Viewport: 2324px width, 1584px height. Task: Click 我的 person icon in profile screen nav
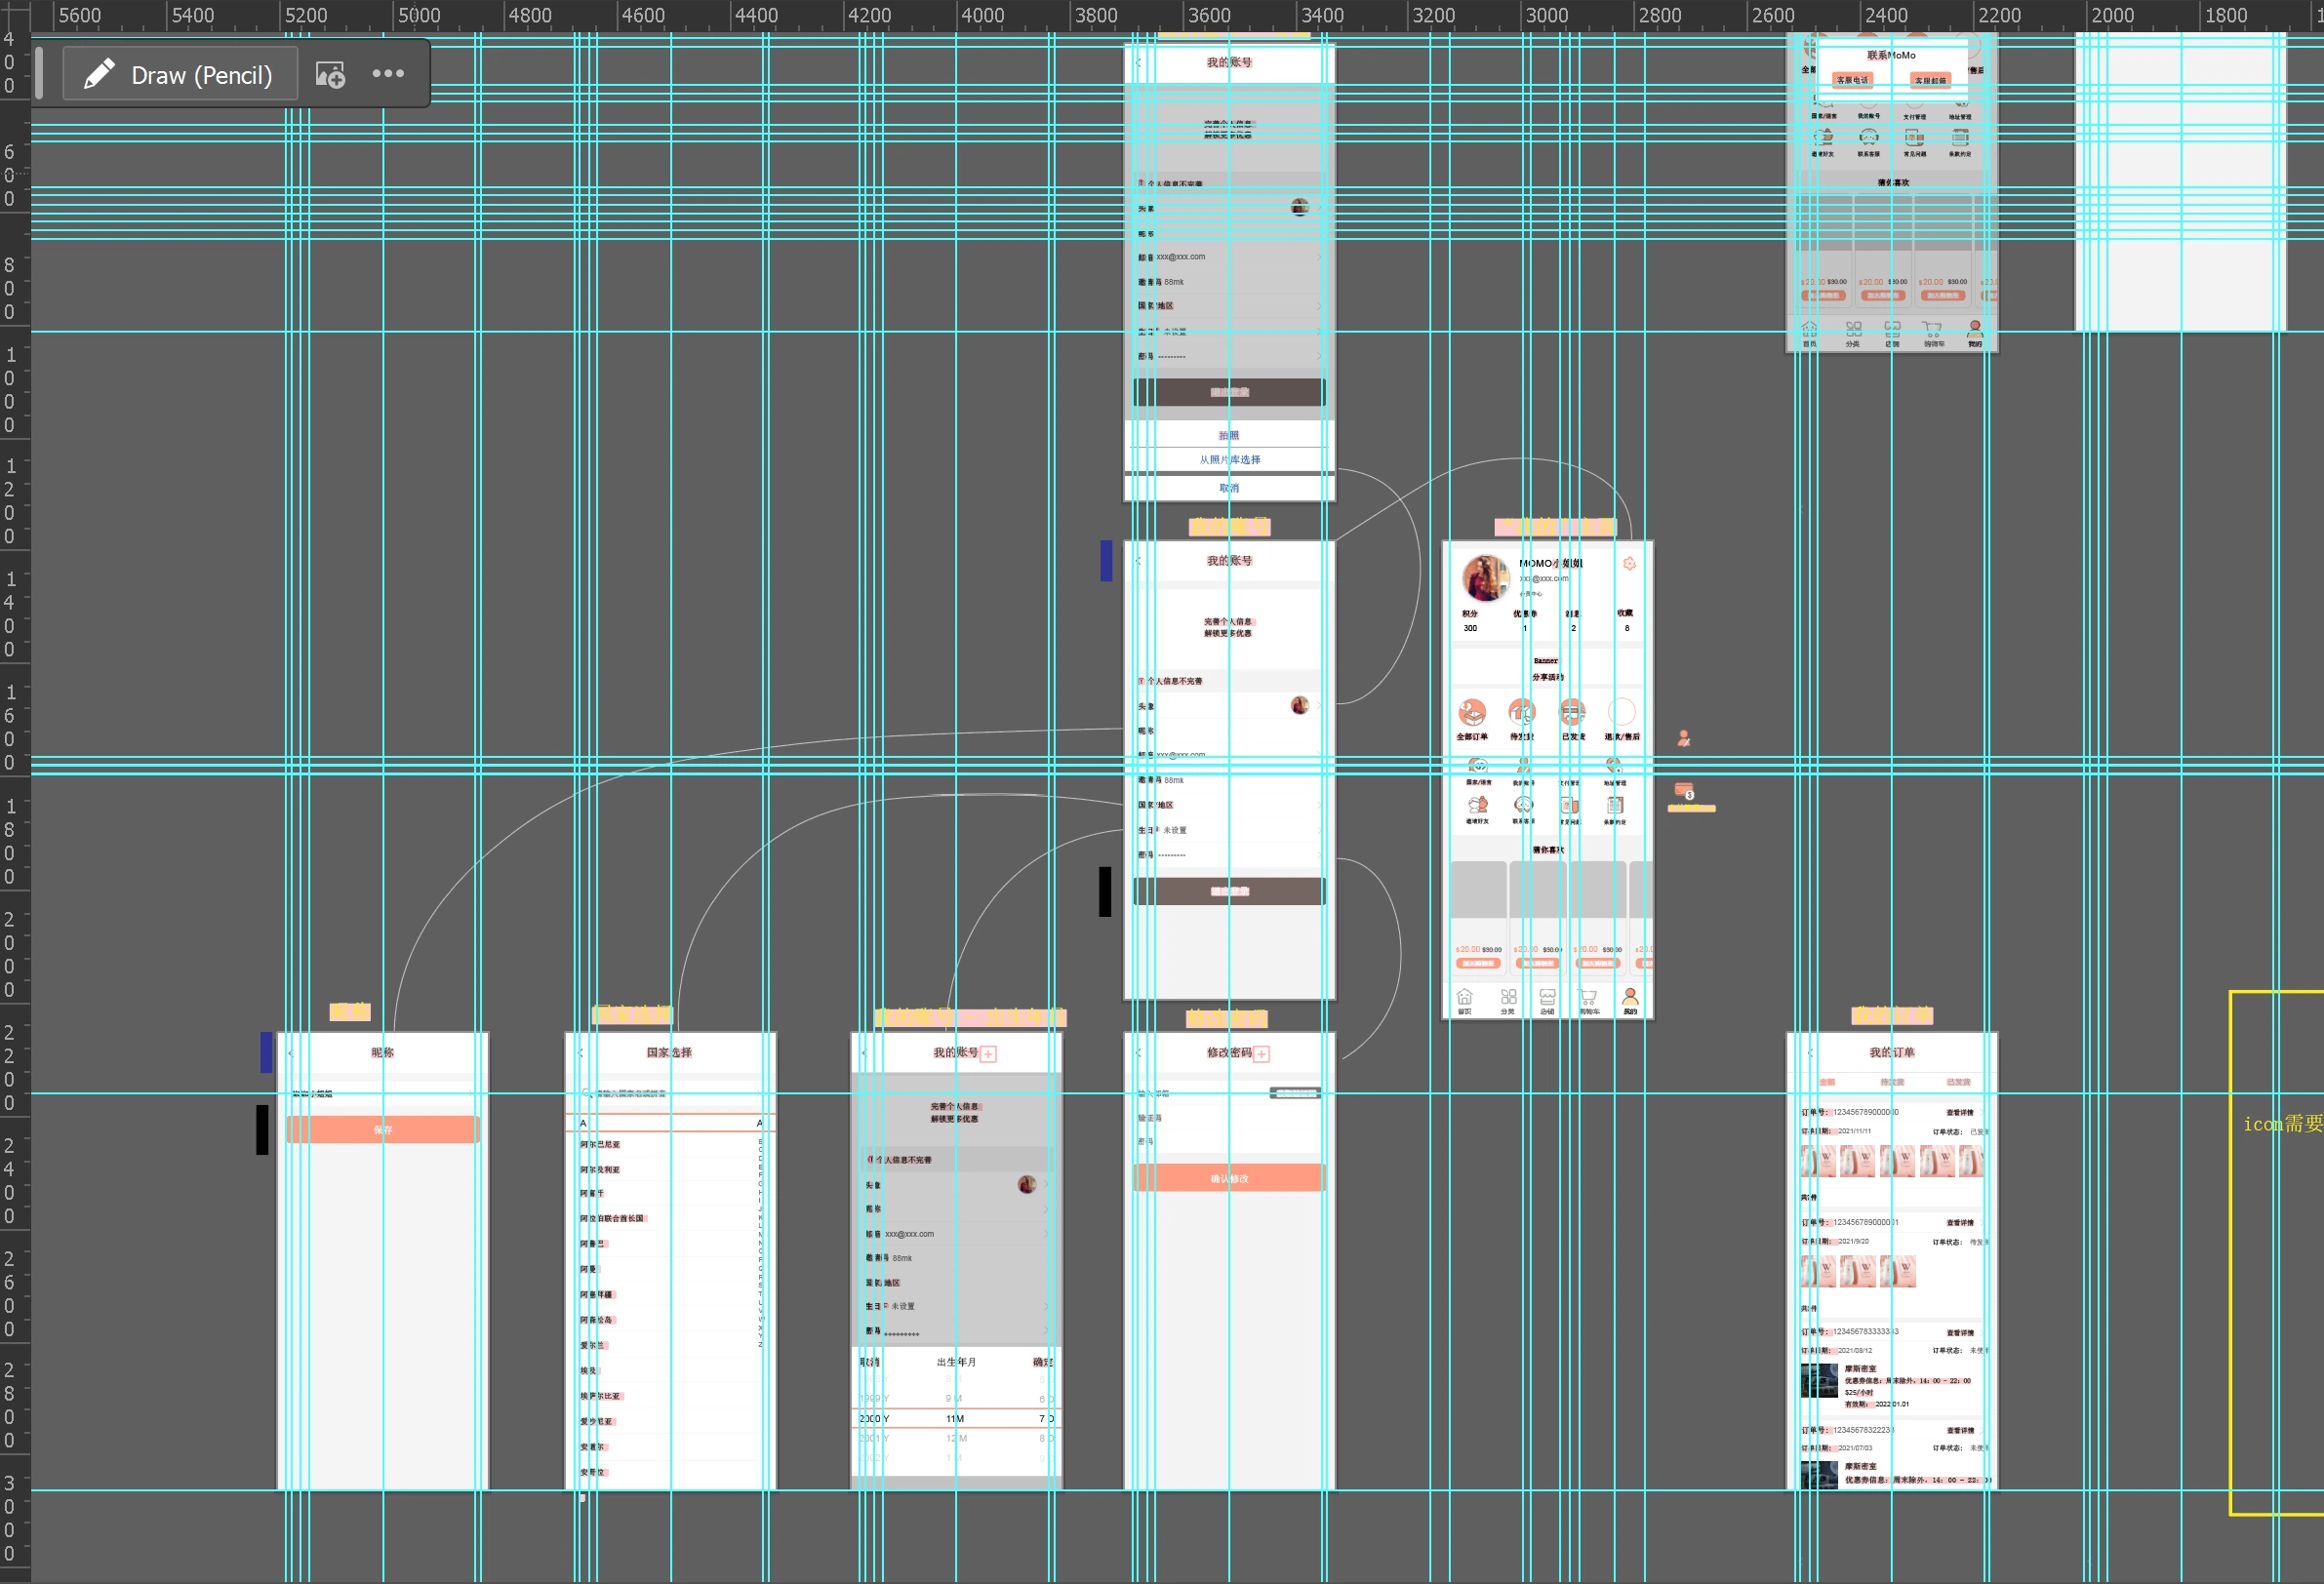tap(1630, 997)
